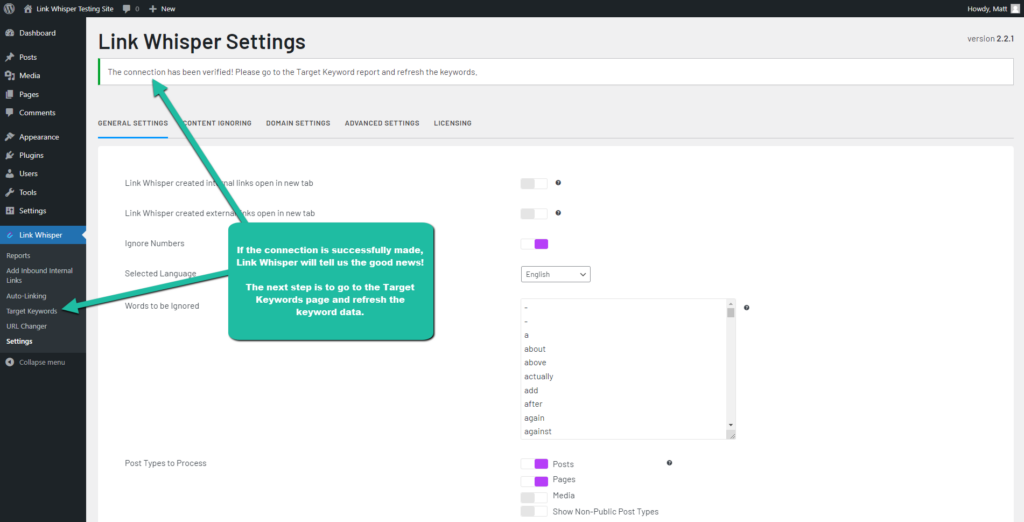Disable the Ignore Numbers switch

tap(534, 244)
